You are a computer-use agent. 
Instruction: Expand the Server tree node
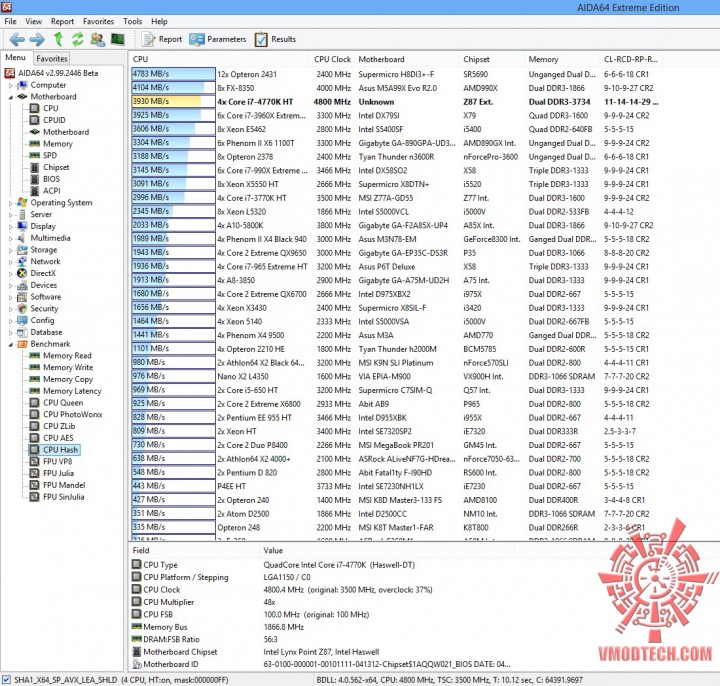[x=11, y=214]
